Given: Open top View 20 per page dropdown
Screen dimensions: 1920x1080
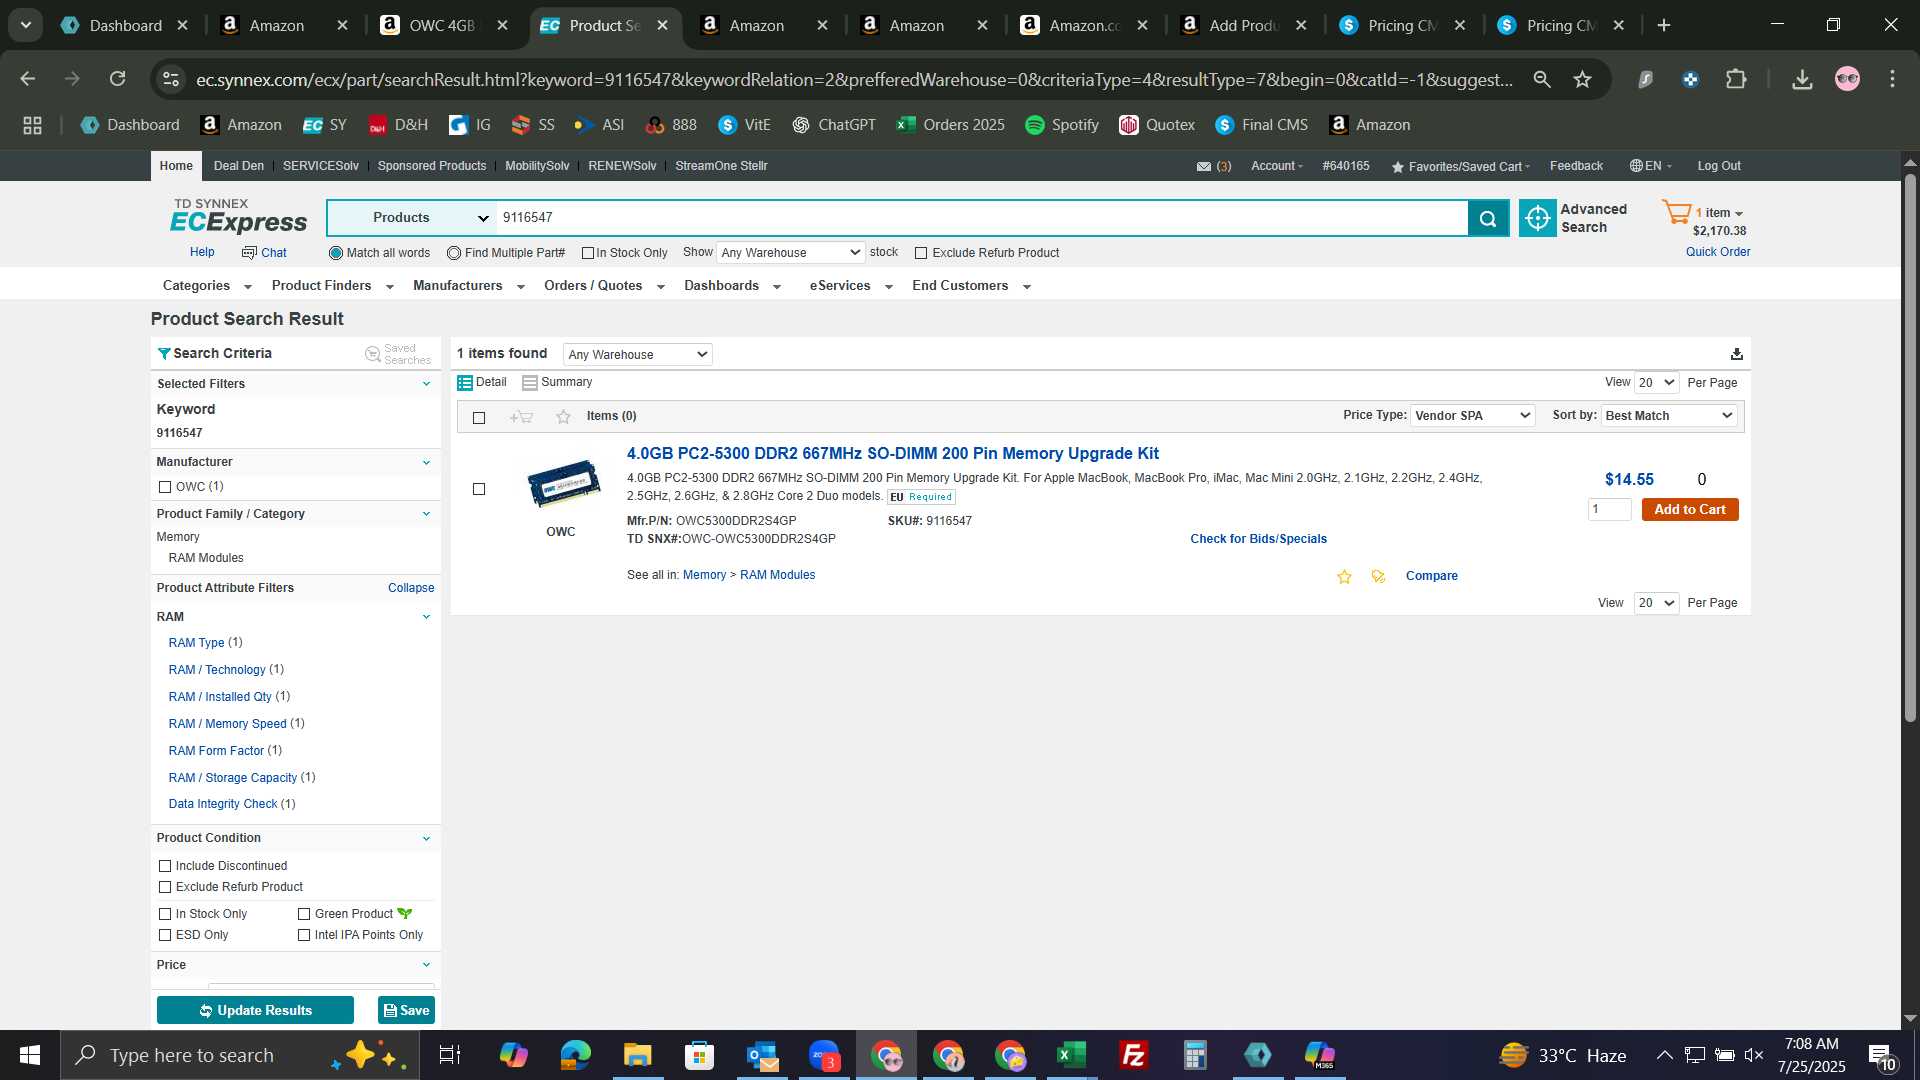Looking at the screenshot, I should pyautogui.click(x=1656, y=383).
